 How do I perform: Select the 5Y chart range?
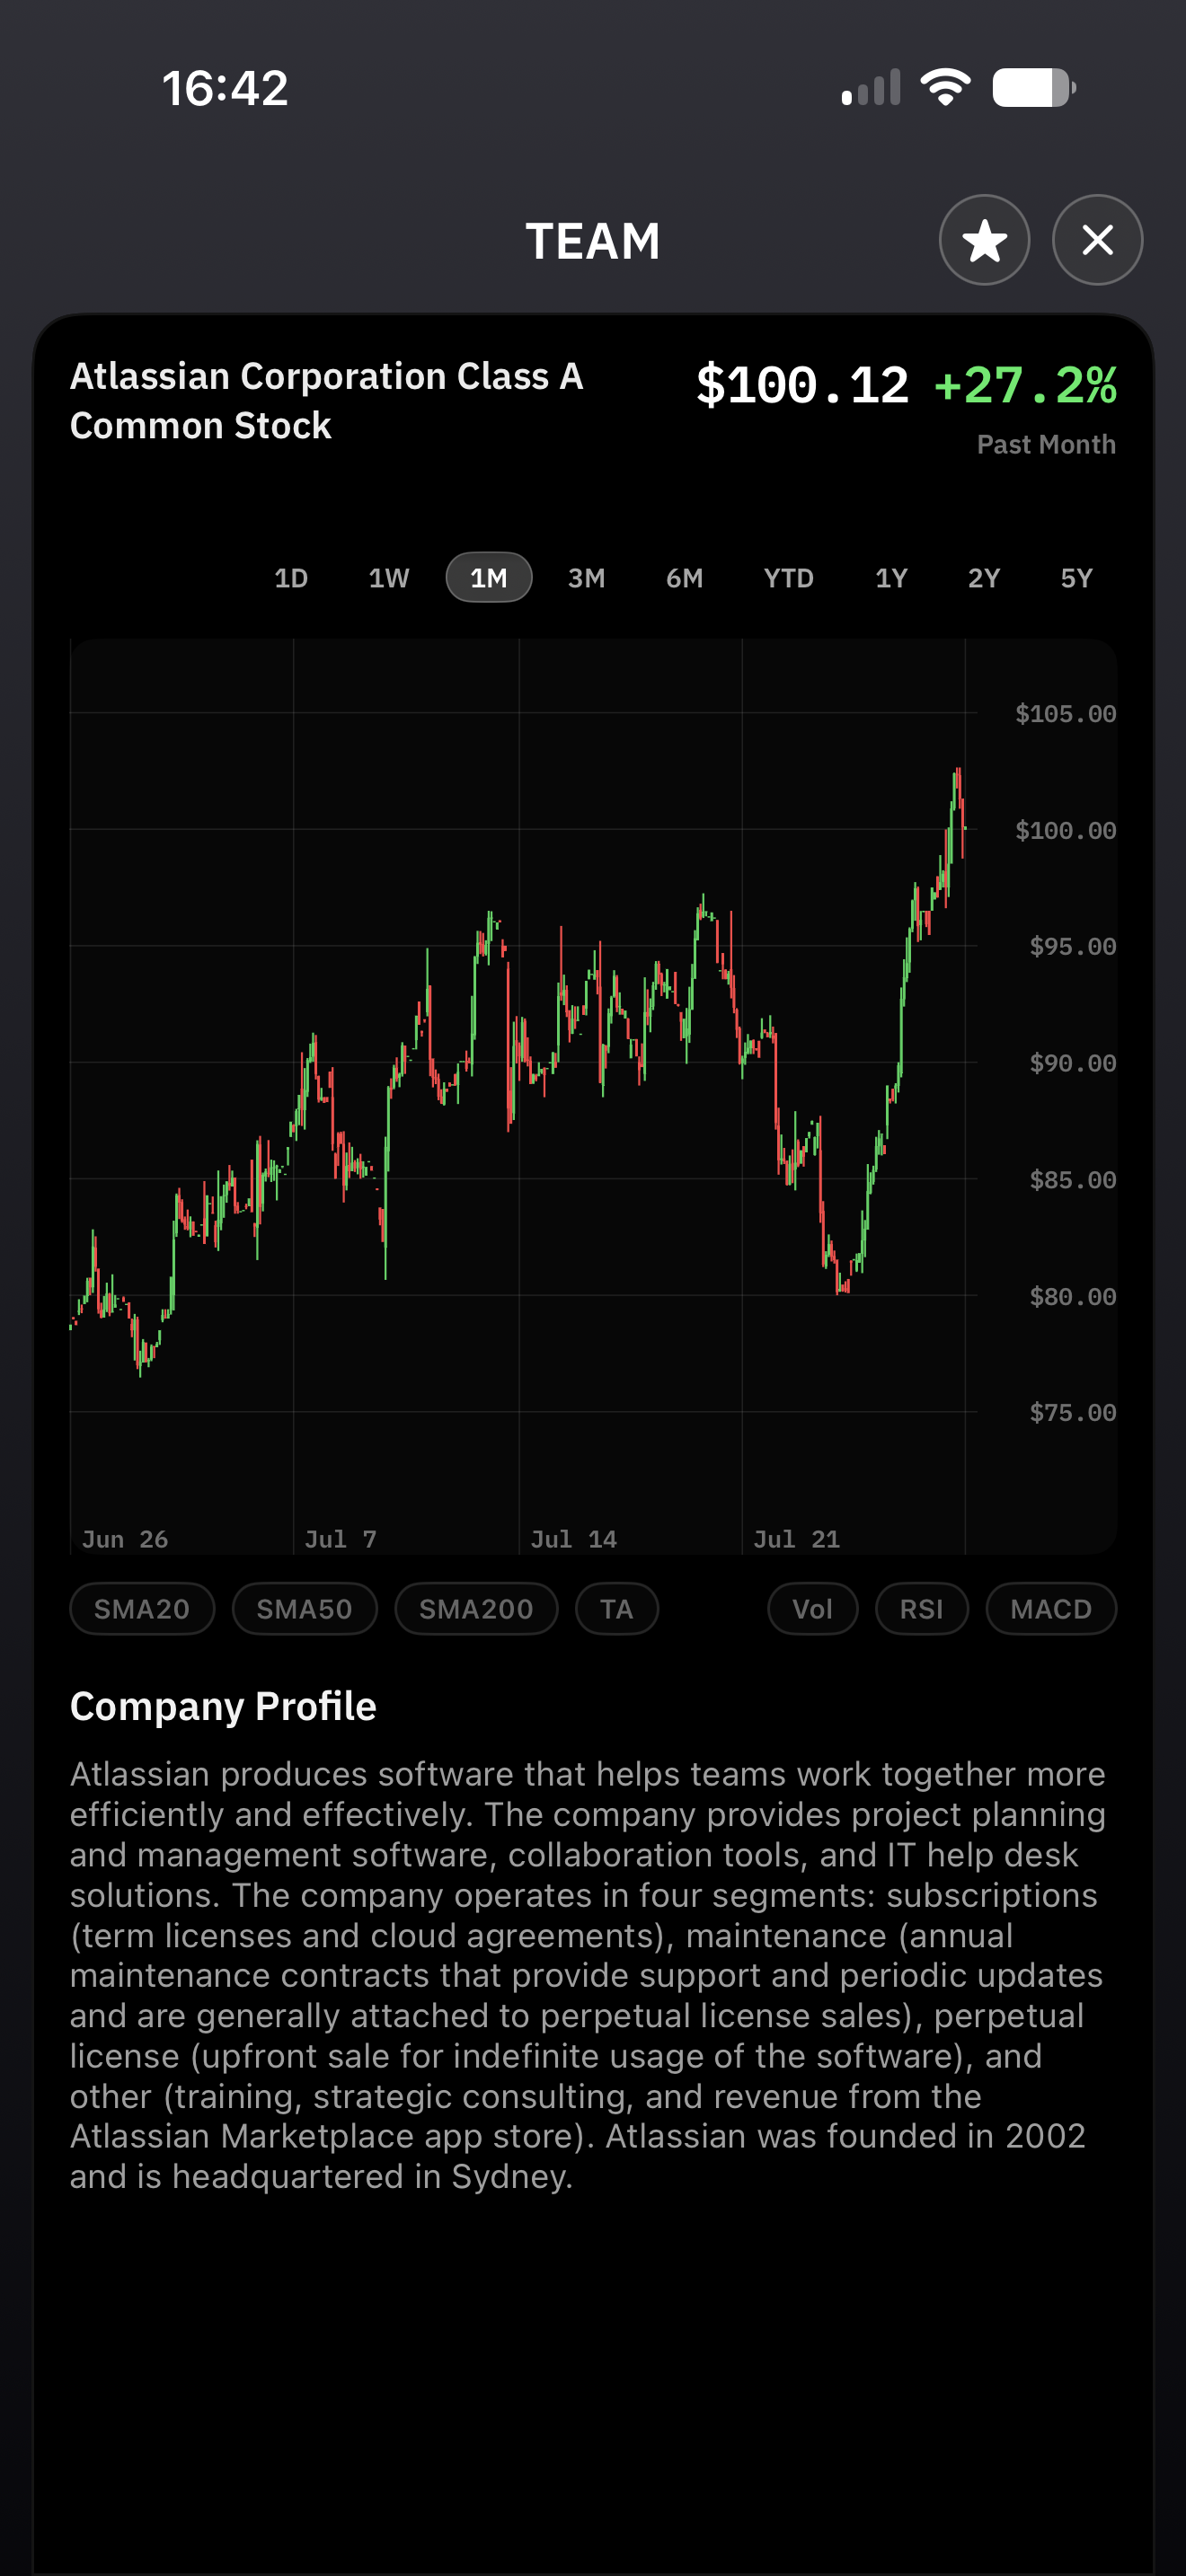pos(1076,577)
